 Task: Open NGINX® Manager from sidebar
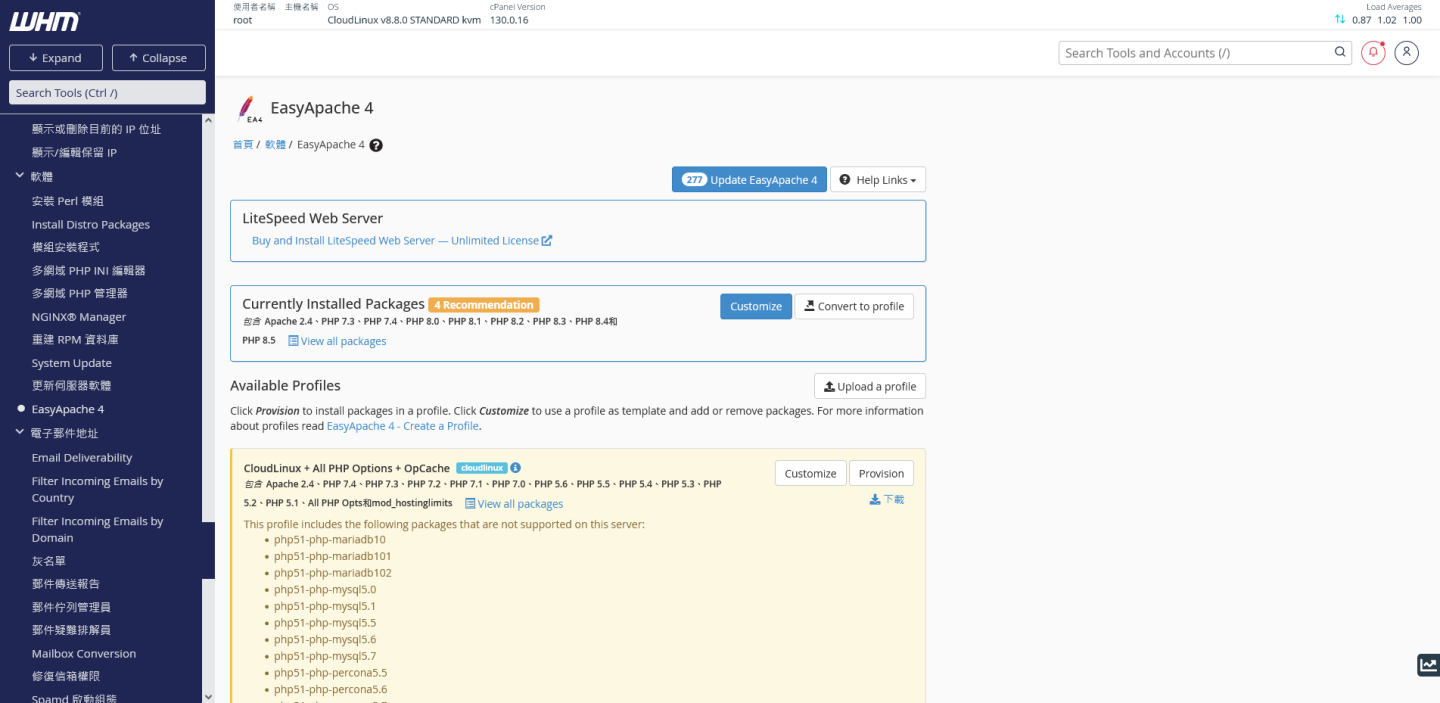[79, 317]
